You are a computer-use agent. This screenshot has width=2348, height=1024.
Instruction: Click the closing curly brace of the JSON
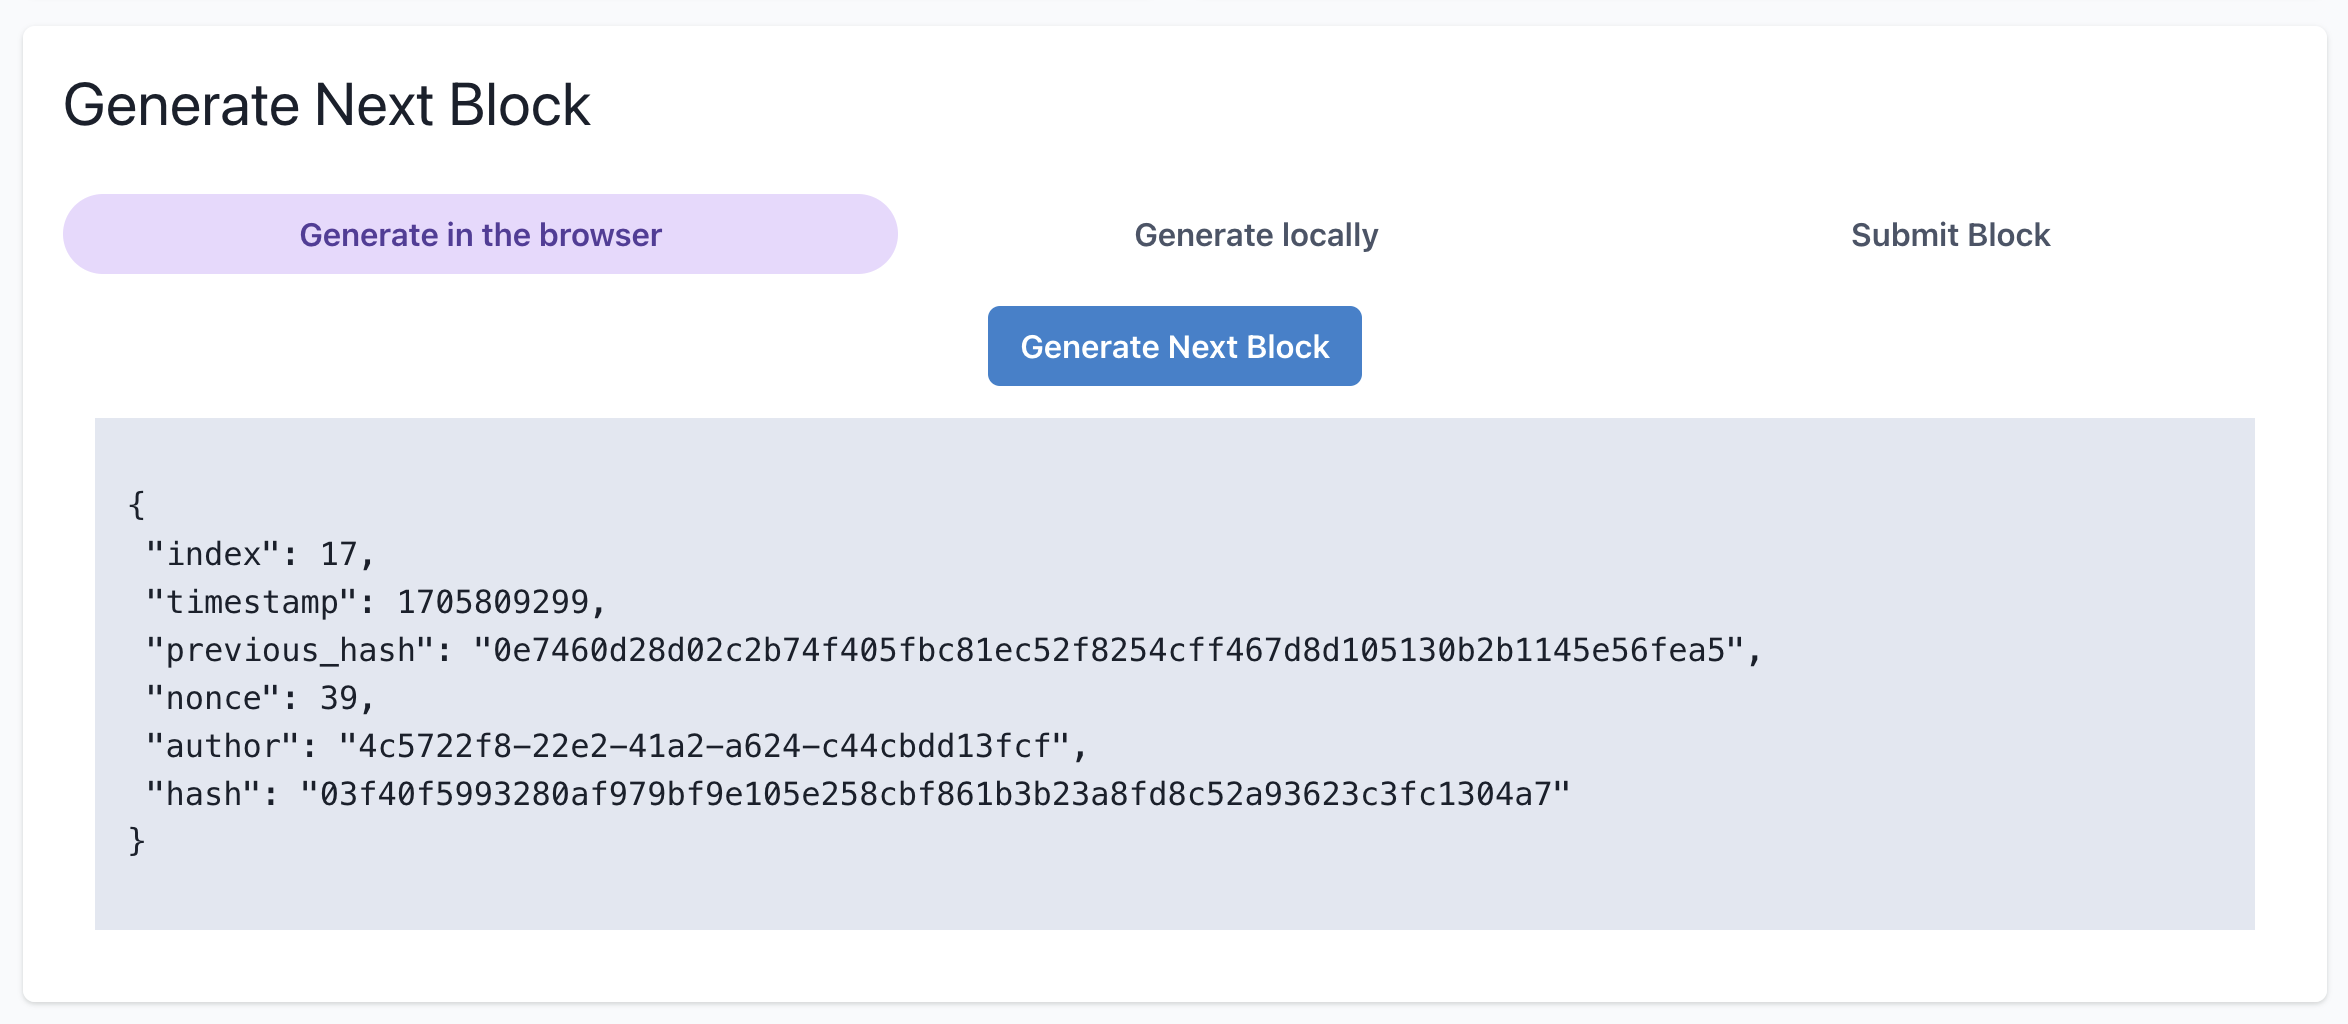(137, 841)
